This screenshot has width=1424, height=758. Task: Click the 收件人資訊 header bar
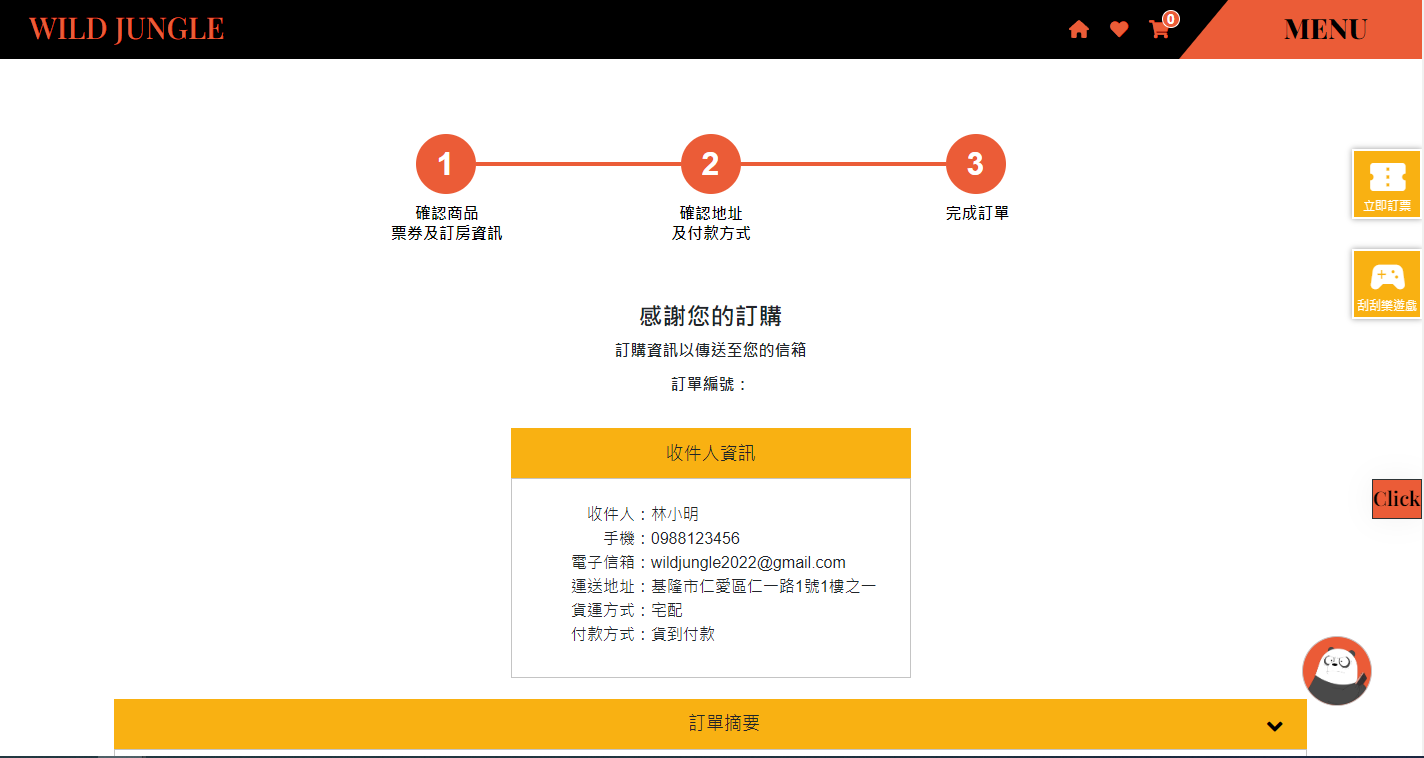click(x=711, y=453)
